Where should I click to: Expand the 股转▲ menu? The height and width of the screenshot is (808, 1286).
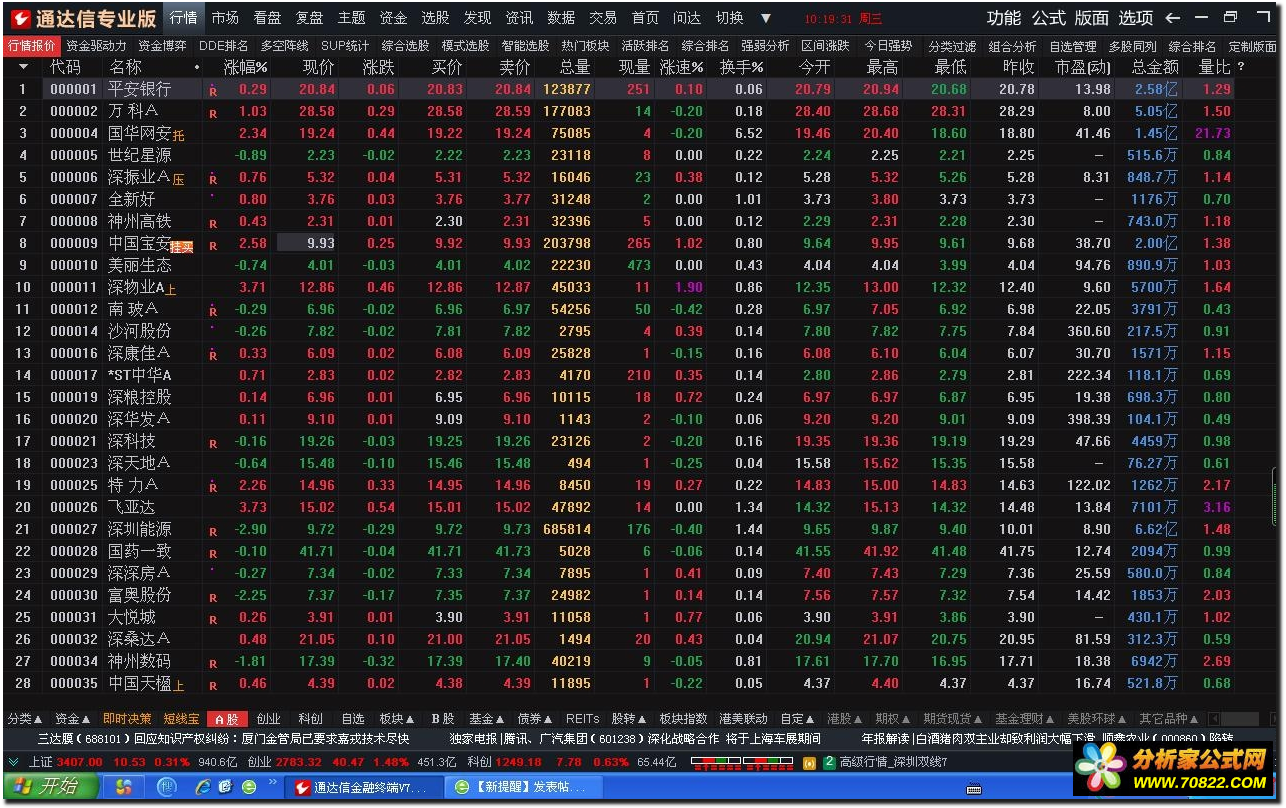630,719
